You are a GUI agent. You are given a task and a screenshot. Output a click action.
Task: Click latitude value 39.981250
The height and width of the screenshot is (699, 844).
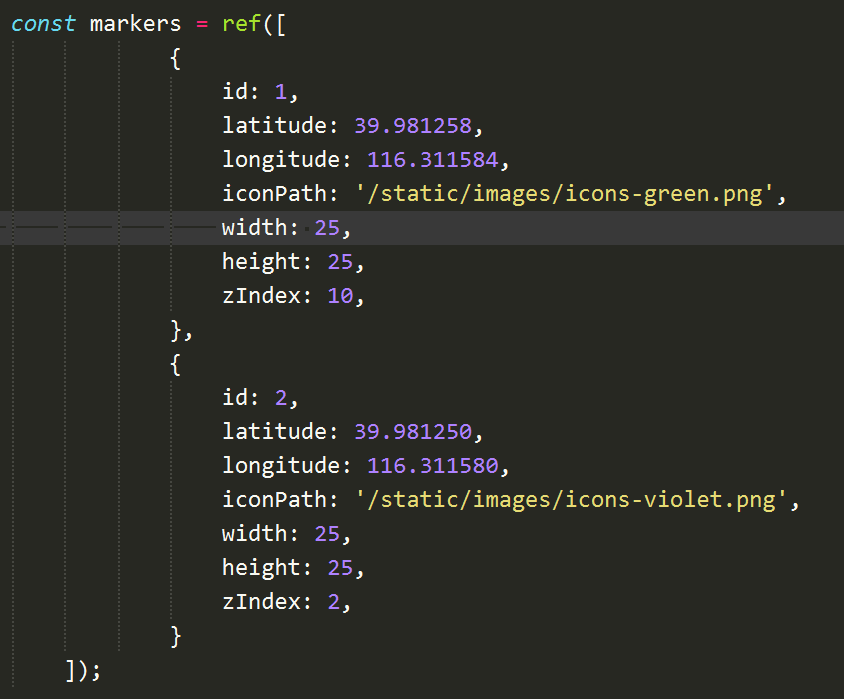click(413, 432)
